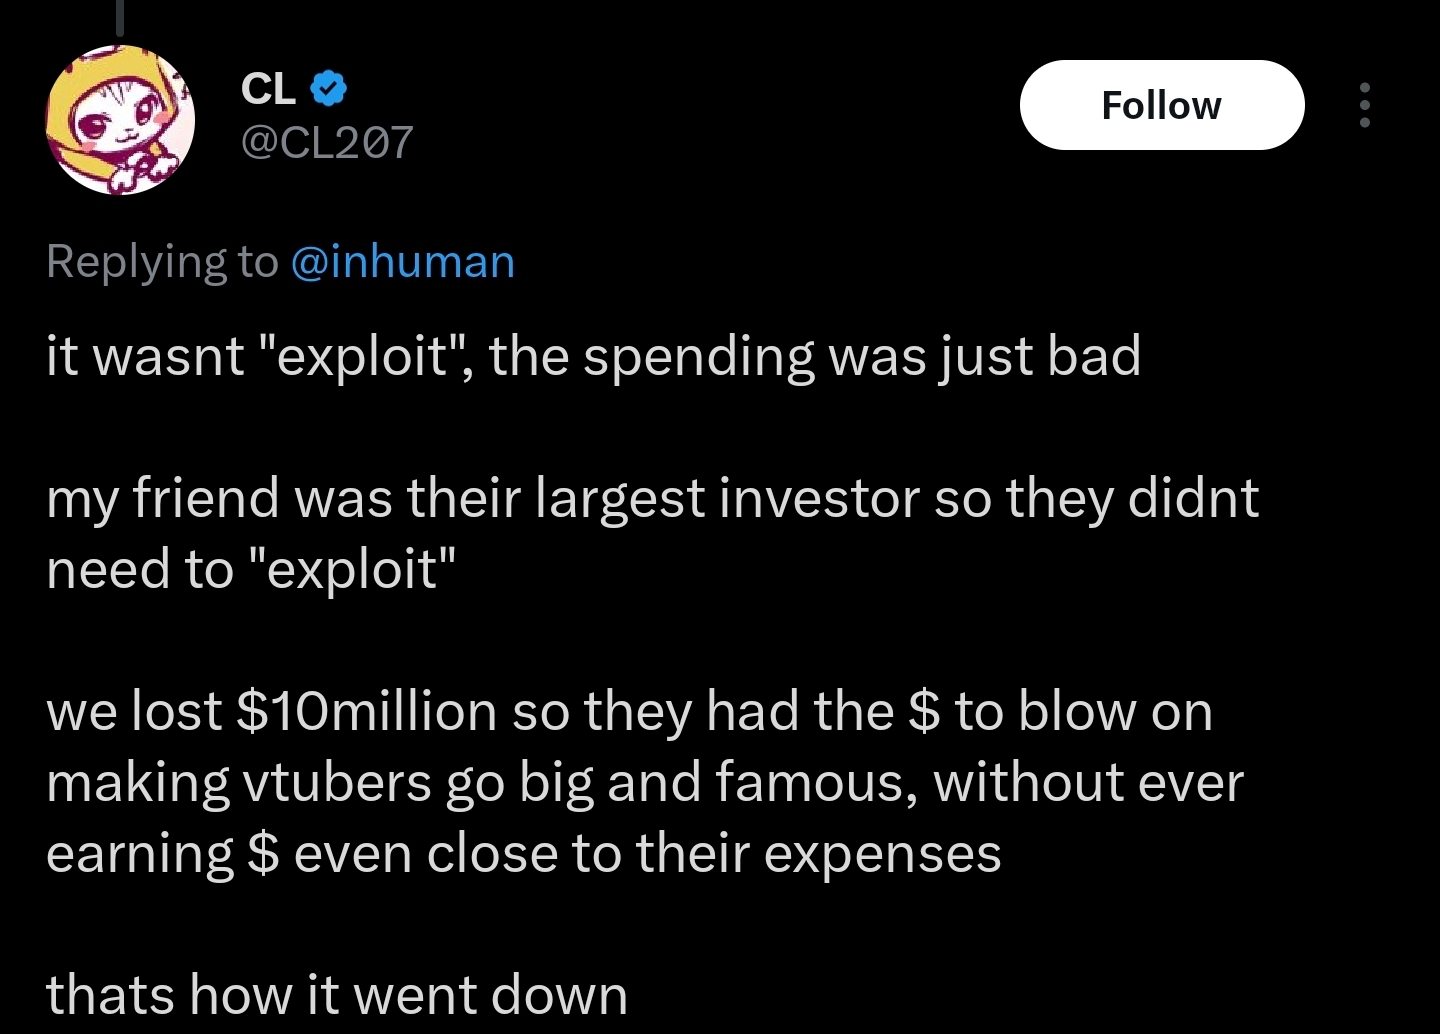The width and height of the screenshot is (1440, 1034).
Task: Click the line "thats how it went down"
Action: tap(337, 995)
